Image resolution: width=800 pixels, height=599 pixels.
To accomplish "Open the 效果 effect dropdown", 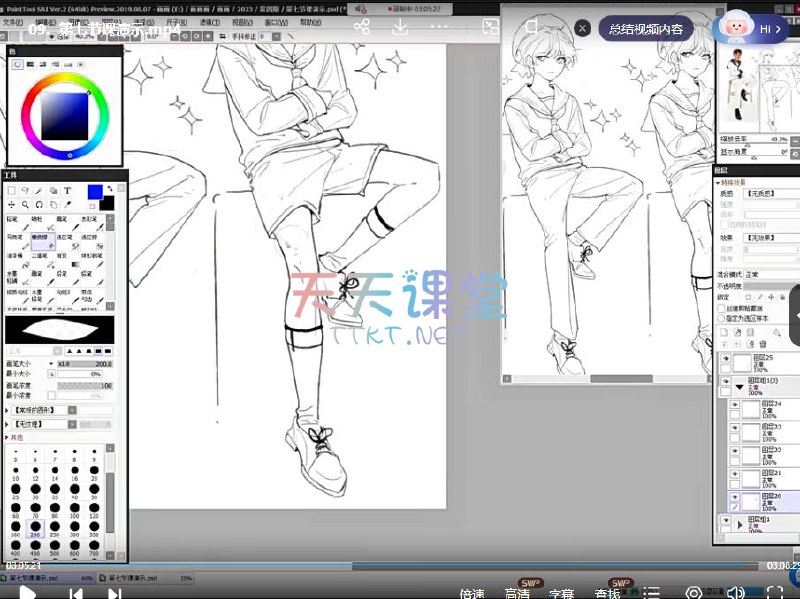I will [x=772, y=238].
